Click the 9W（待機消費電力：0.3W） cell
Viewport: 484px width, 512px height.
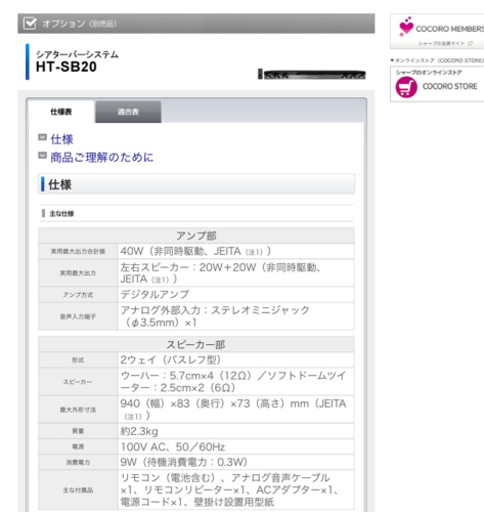(x=236, y=462)
